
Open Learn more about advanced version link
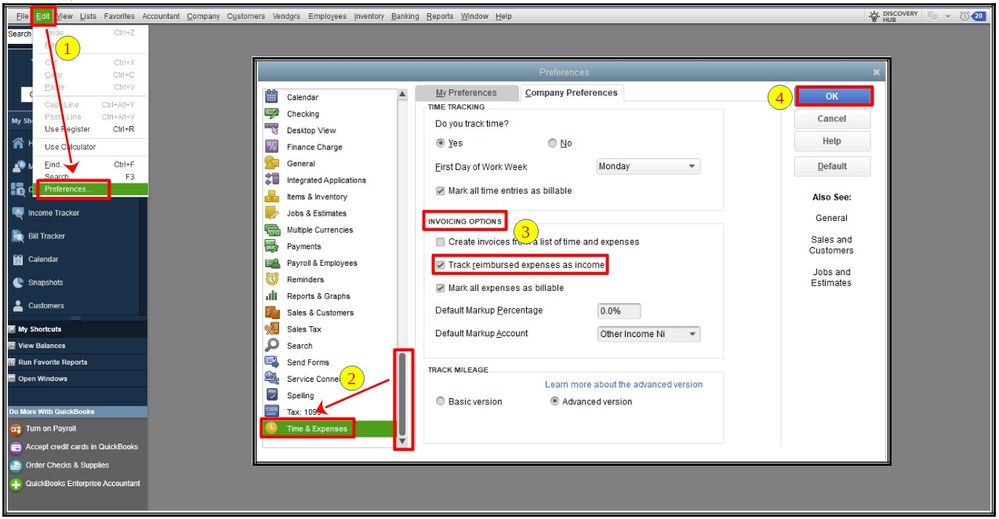[x=624, y=385]
